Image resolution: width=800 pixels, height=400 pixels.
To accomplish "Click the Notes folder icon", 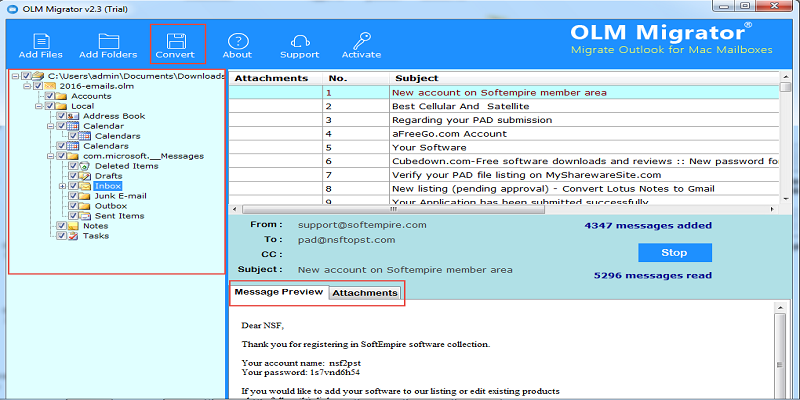I will [x=73, y=226].
